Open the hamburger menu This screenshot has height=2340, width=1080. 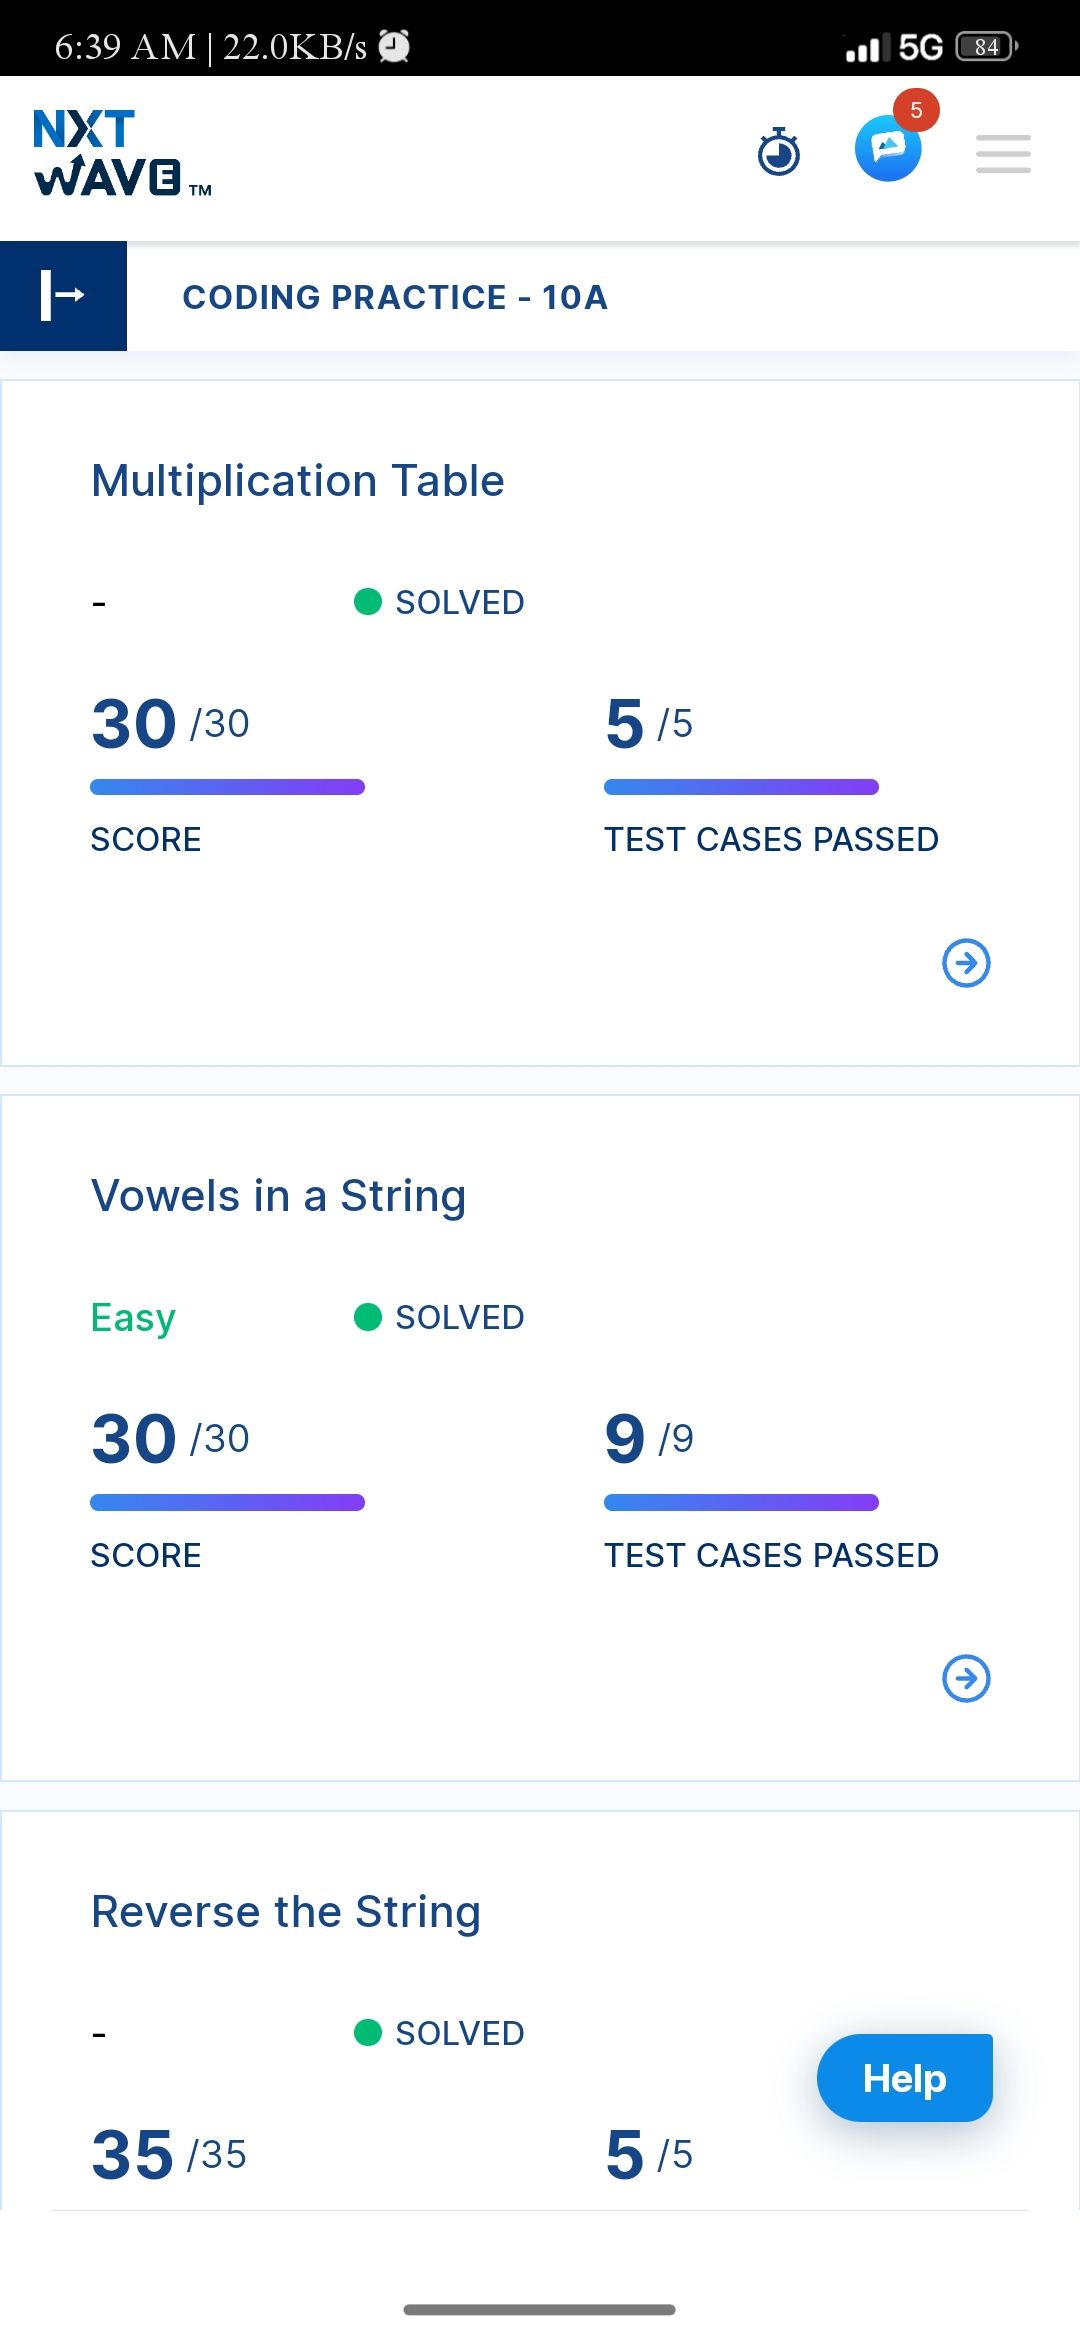pos(1003,153)
